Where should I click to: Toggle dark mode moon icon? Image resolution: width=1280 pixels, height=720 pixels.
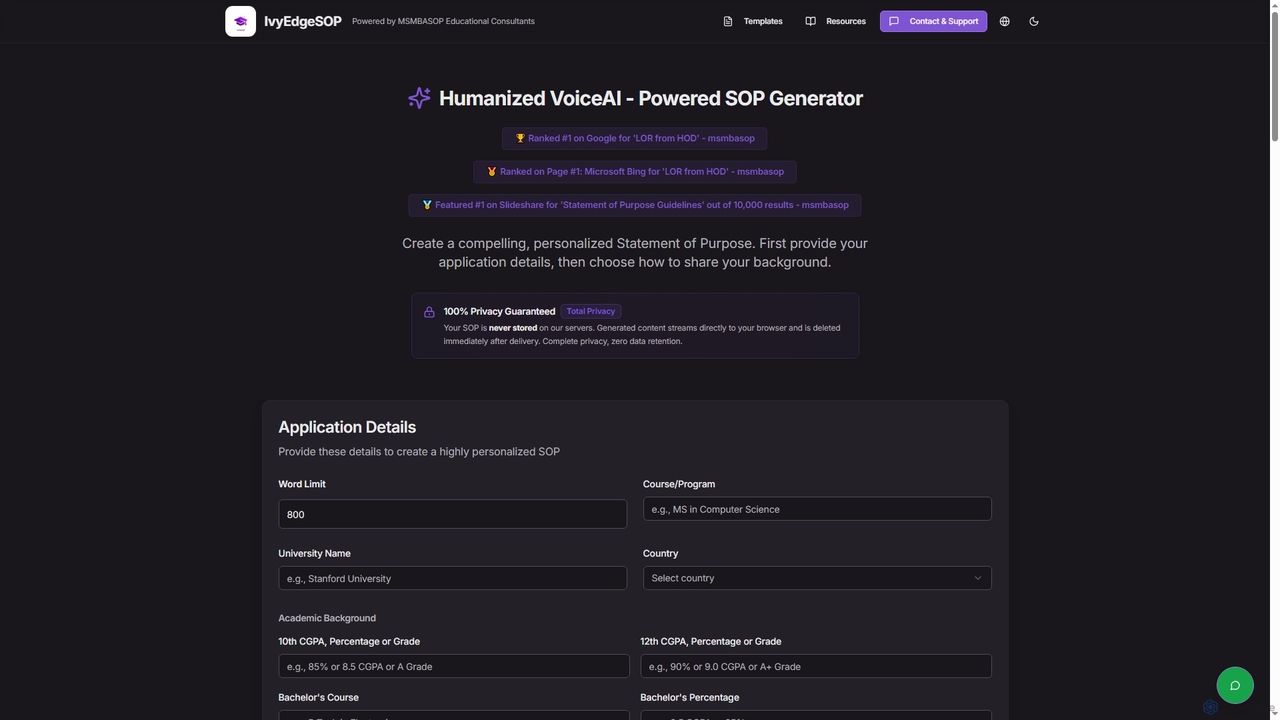pos(1034,21)
